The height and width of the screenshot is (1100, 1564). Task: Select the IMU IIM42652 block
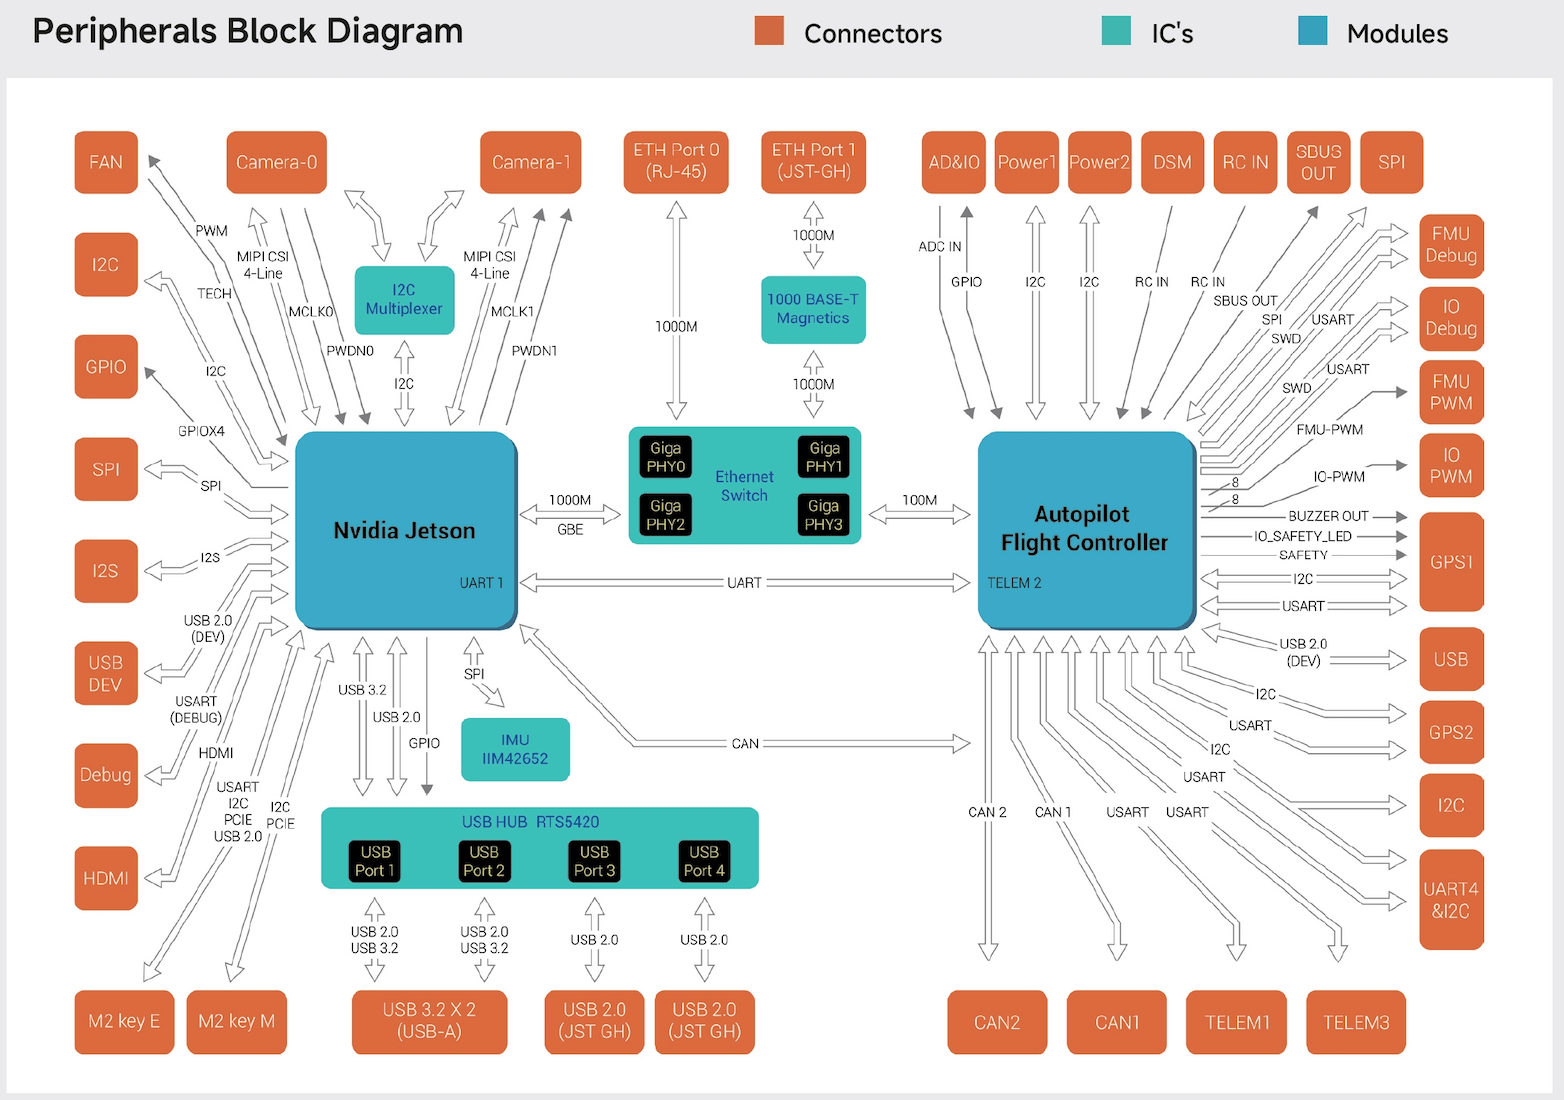[x=516, y=750]
